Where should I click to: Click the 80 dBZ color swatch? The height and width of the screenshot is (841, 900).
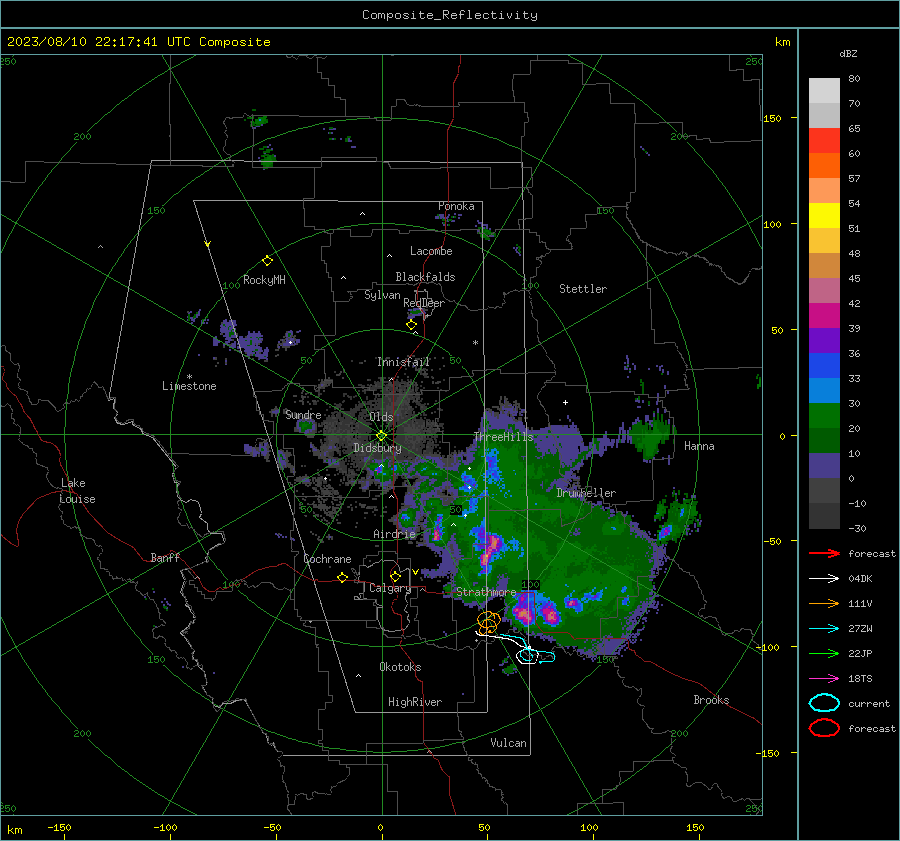click(824, 90)
